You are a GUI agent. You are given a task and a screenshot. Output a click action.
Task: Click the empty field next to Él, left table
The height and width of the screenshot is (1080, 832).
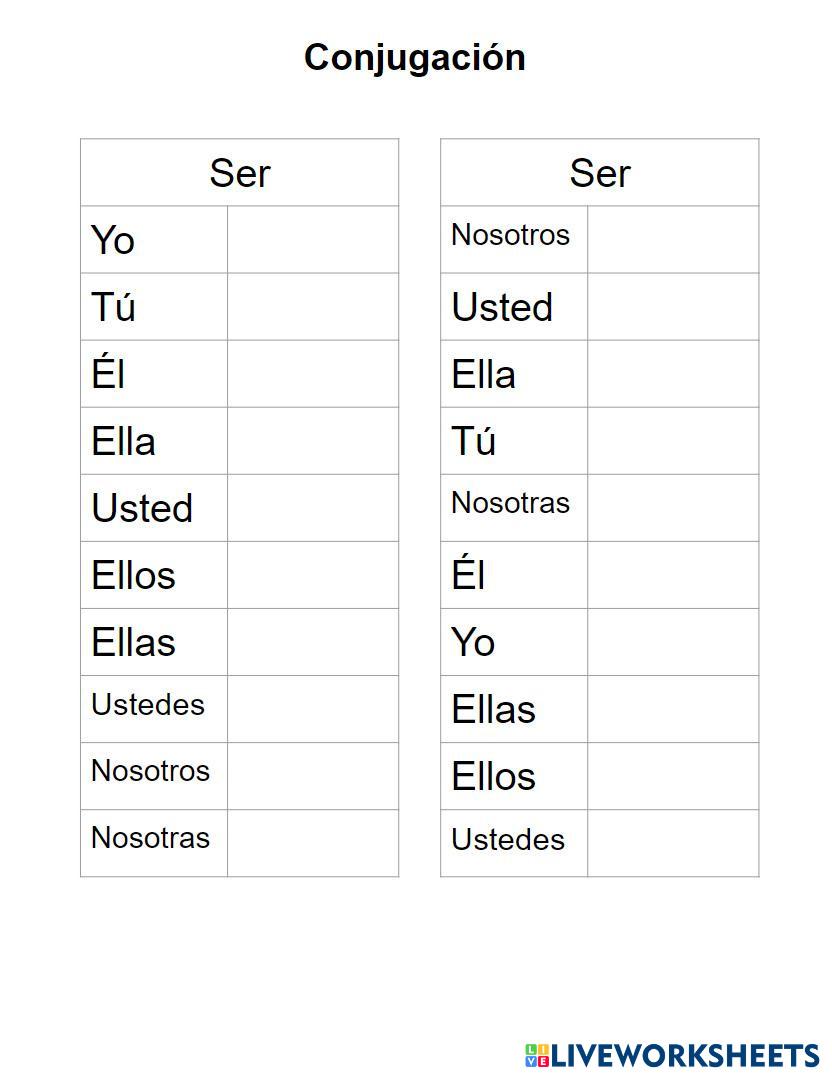(313, 374)
